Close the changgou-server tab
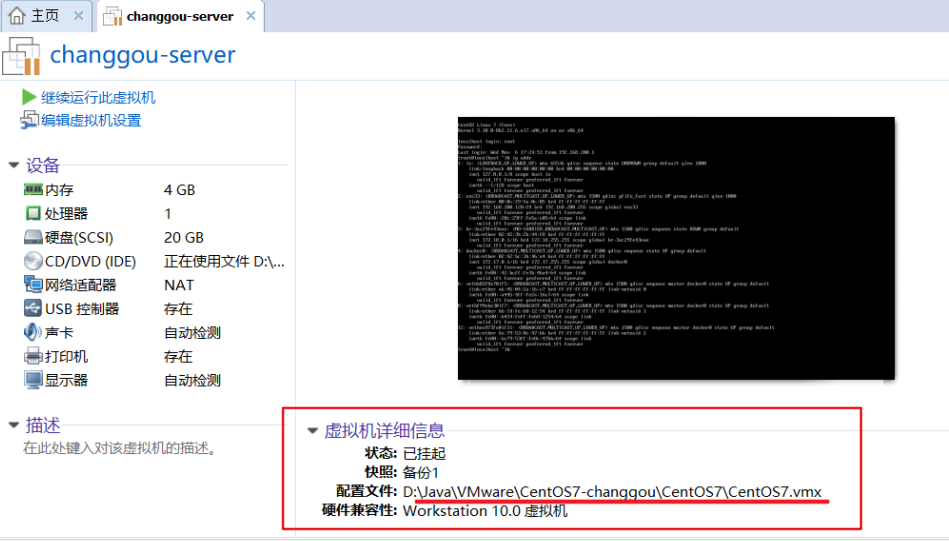The width and height of the screenshot is (949, 541). point(251,16)
